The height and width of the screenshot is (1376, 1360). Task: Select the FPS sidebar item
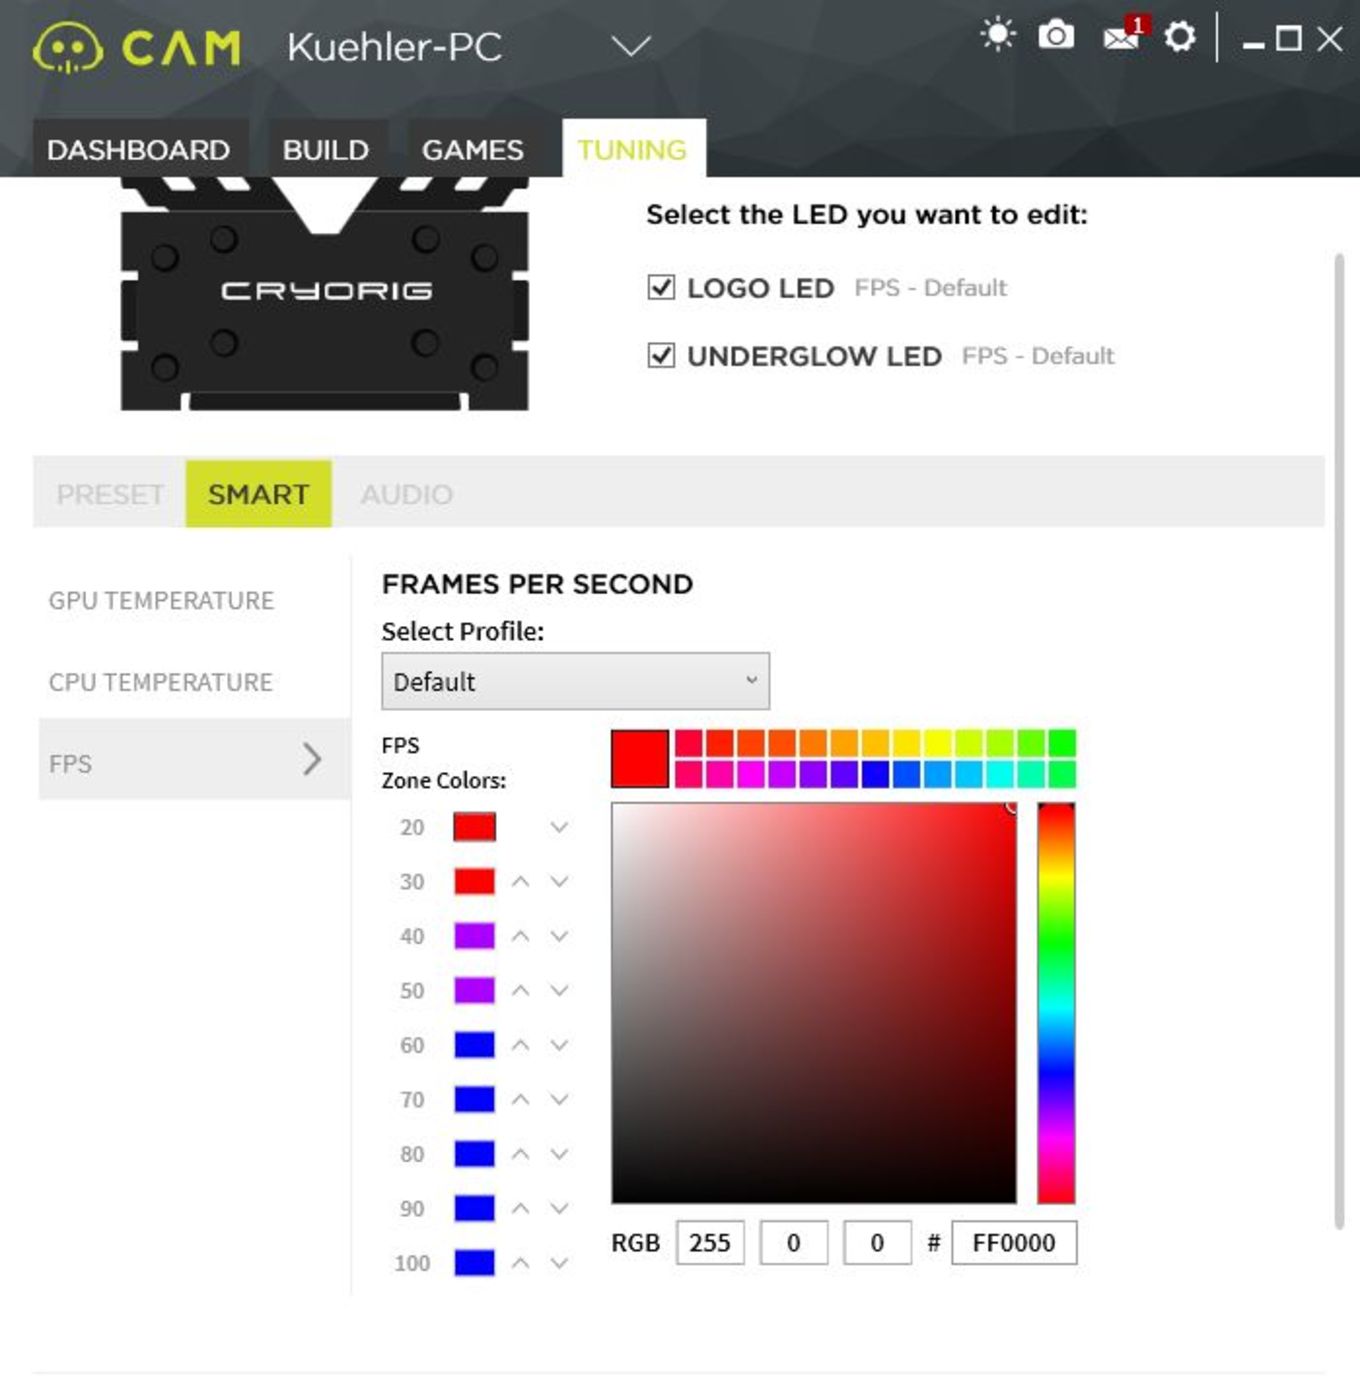[194, 759]
